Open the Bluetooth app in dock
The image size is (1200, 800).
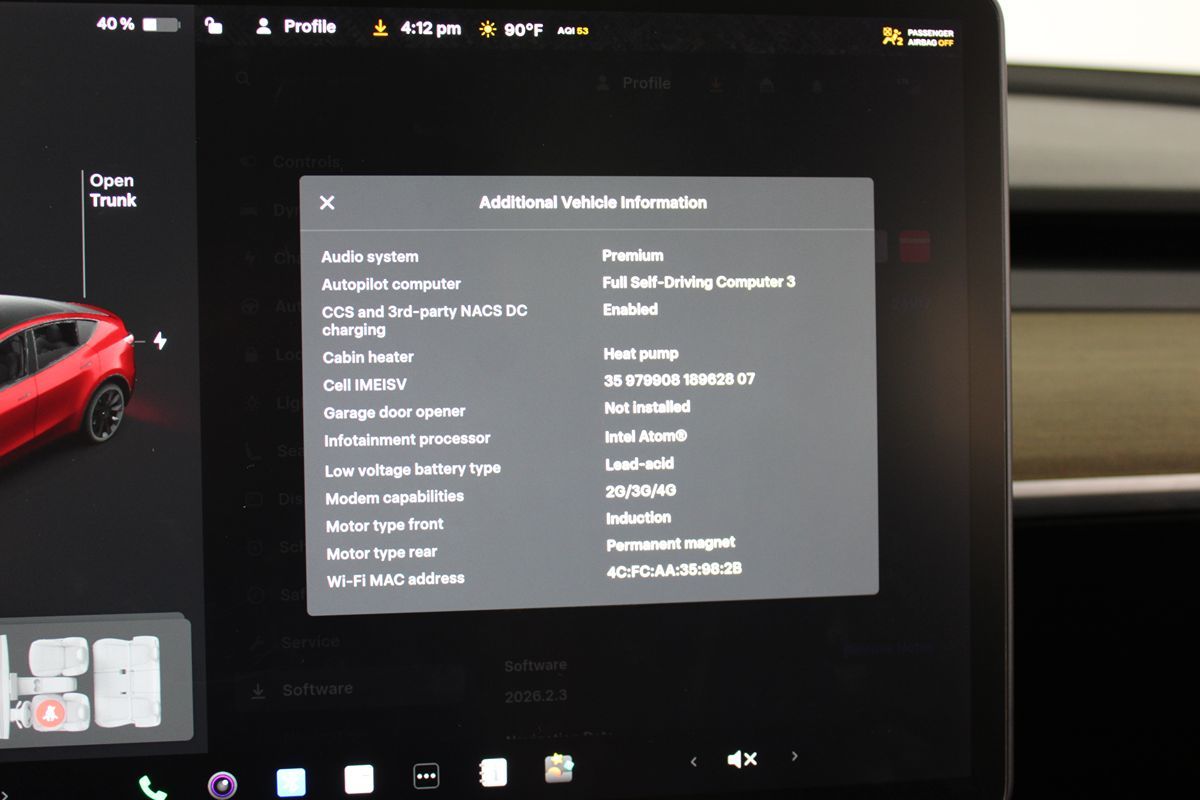(x=291, y=782)
